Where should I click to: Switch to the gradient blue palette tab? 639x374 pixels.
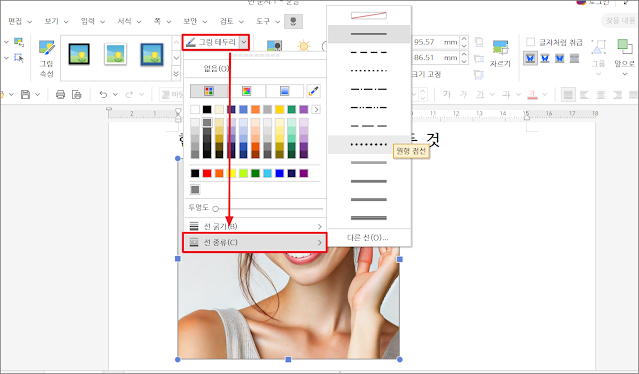click(284, 91)
